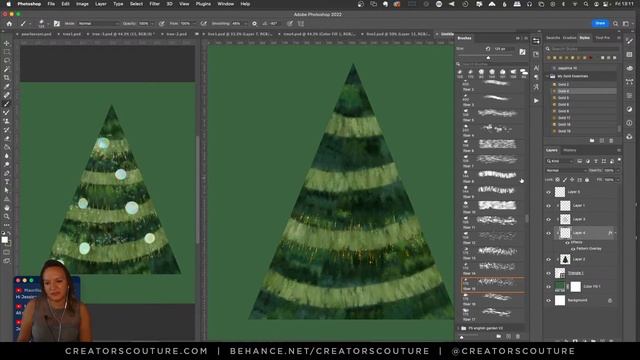Create new style folder in Styles panel
The height and width of the screenshot is (360, 640).
pyautogui.click(x=592, y=140)
